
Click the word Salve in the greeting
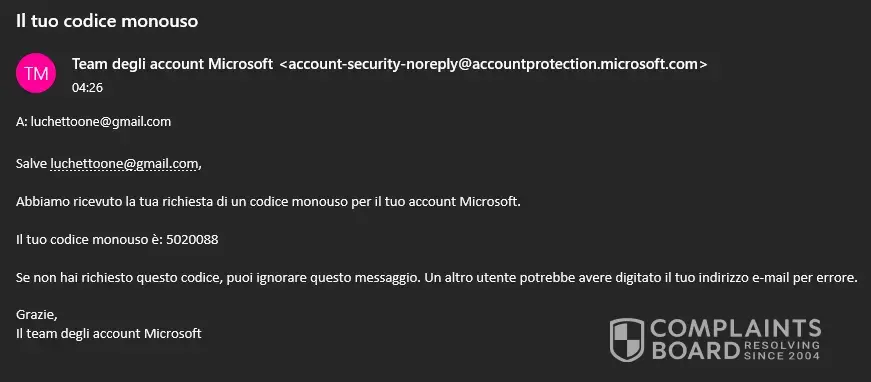point(32,164)
